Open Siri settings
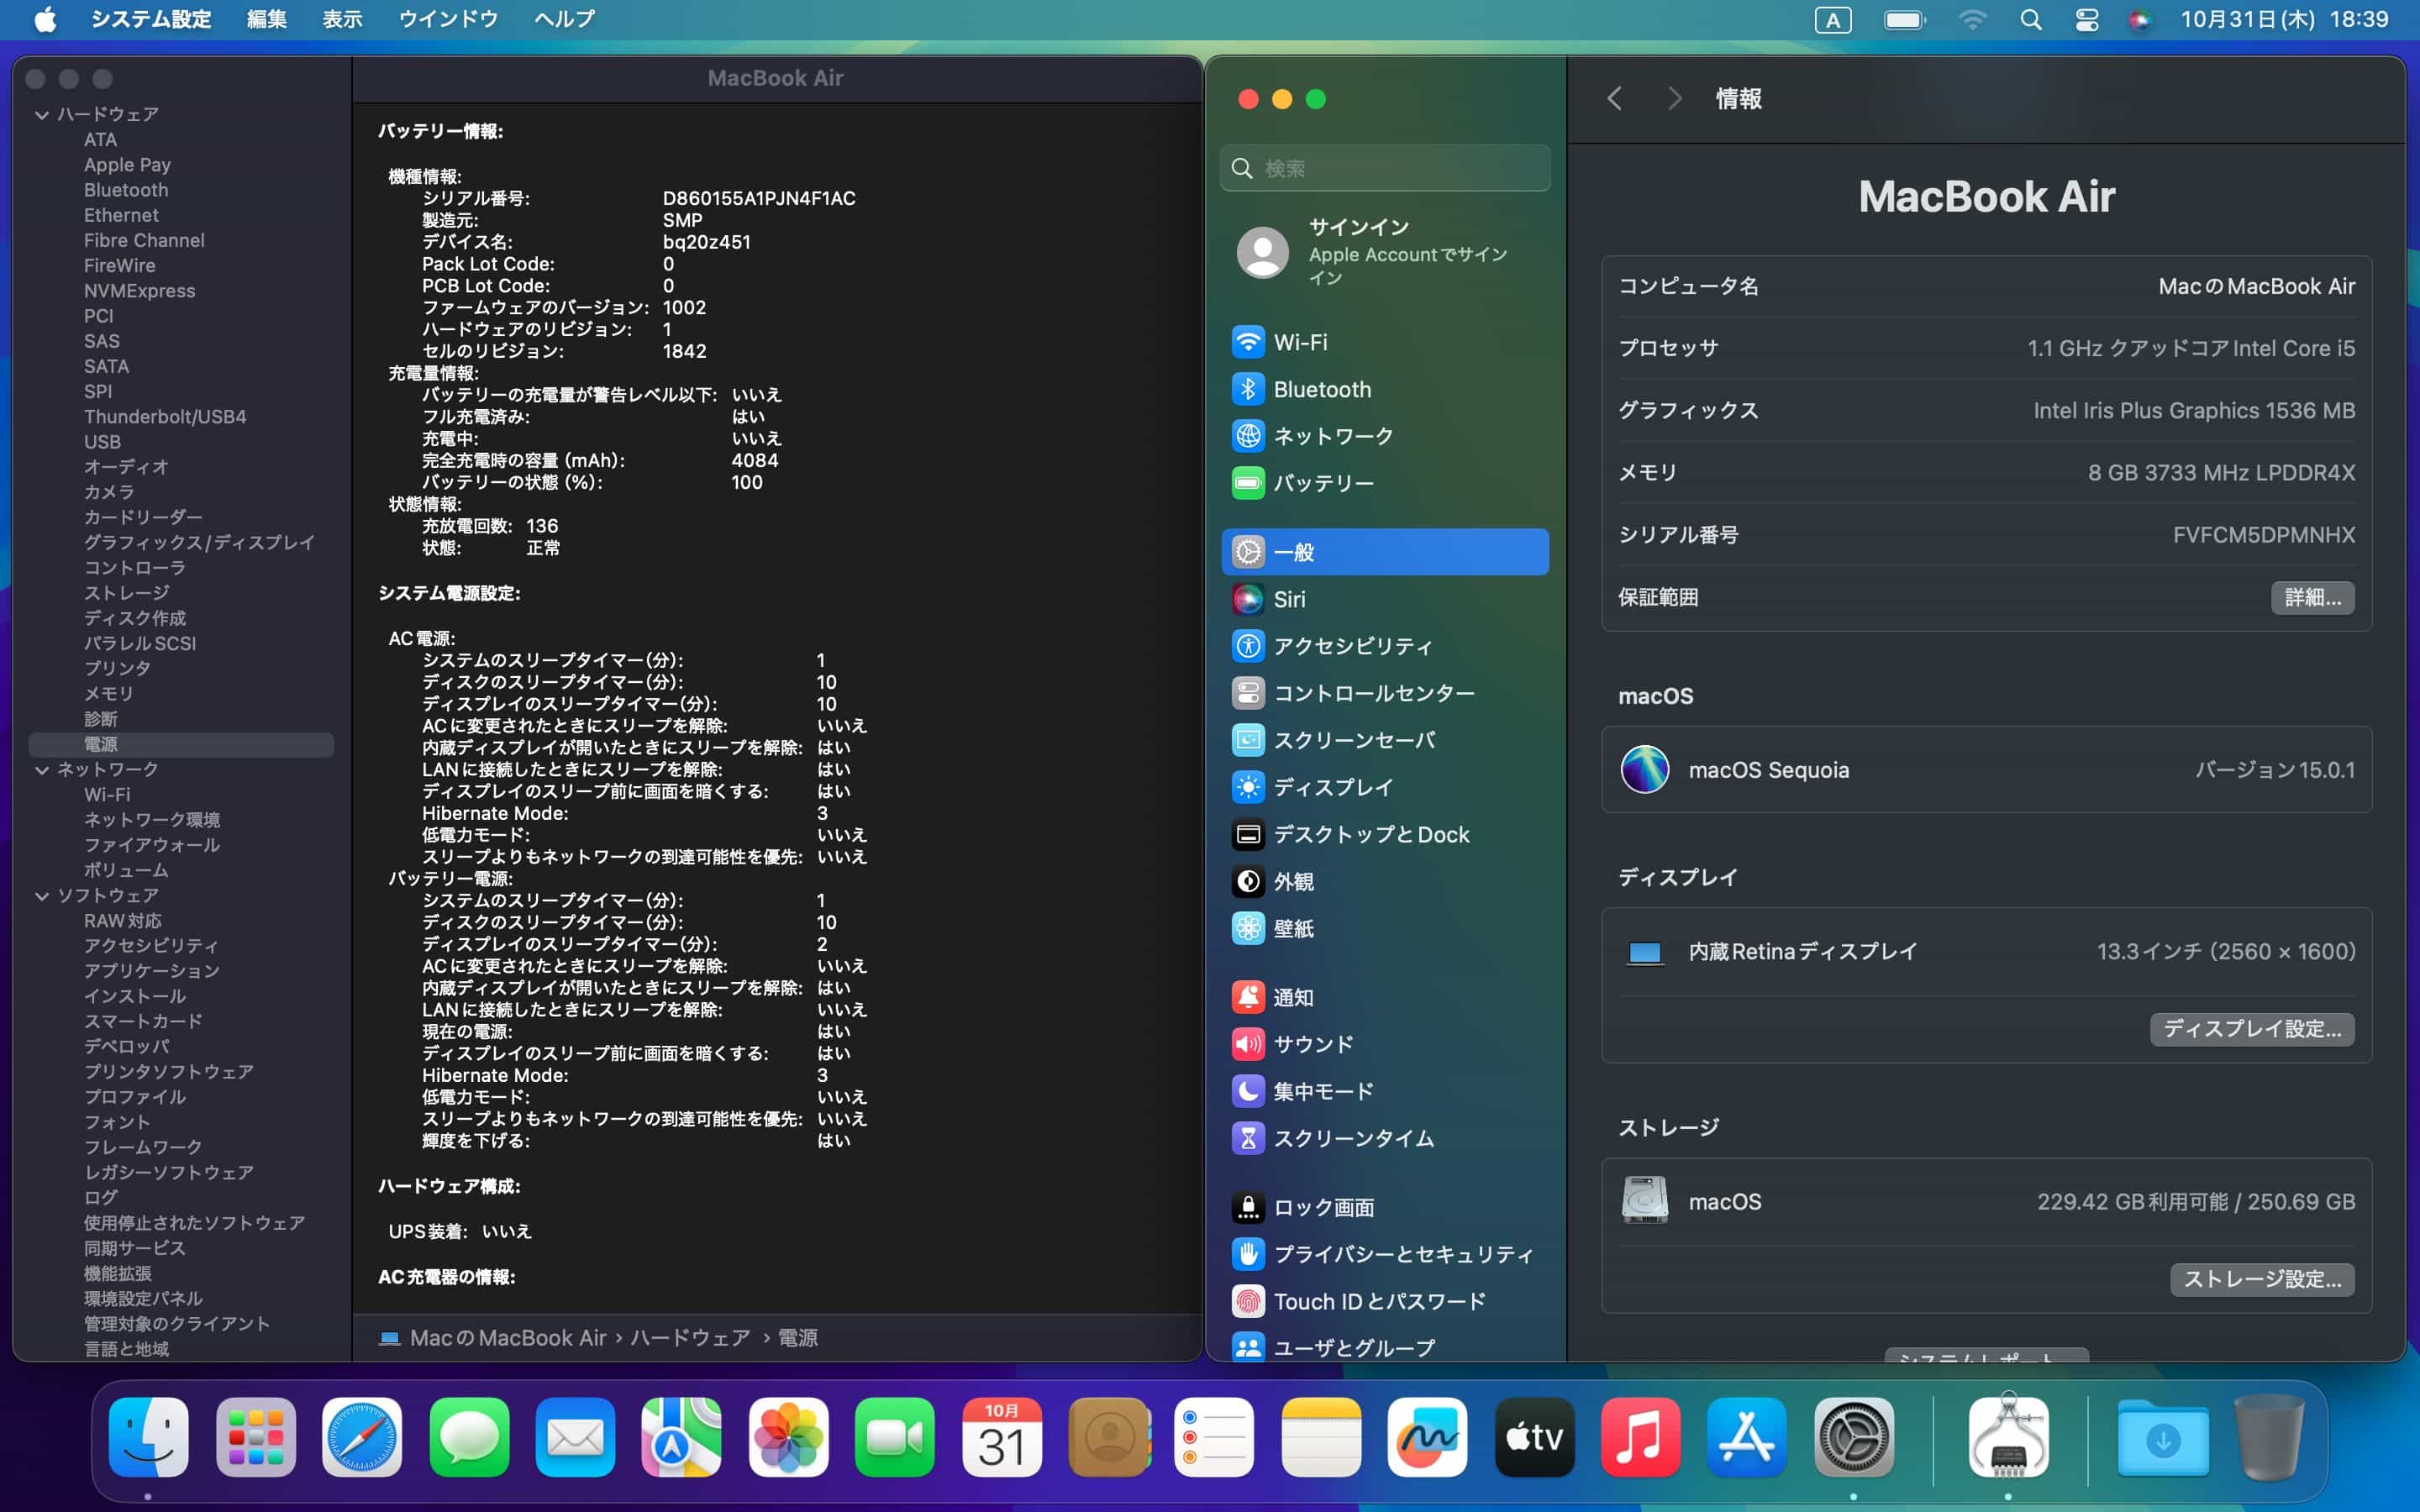Viewport: 2420px width, 1512px height. [x=1289, y=599]
